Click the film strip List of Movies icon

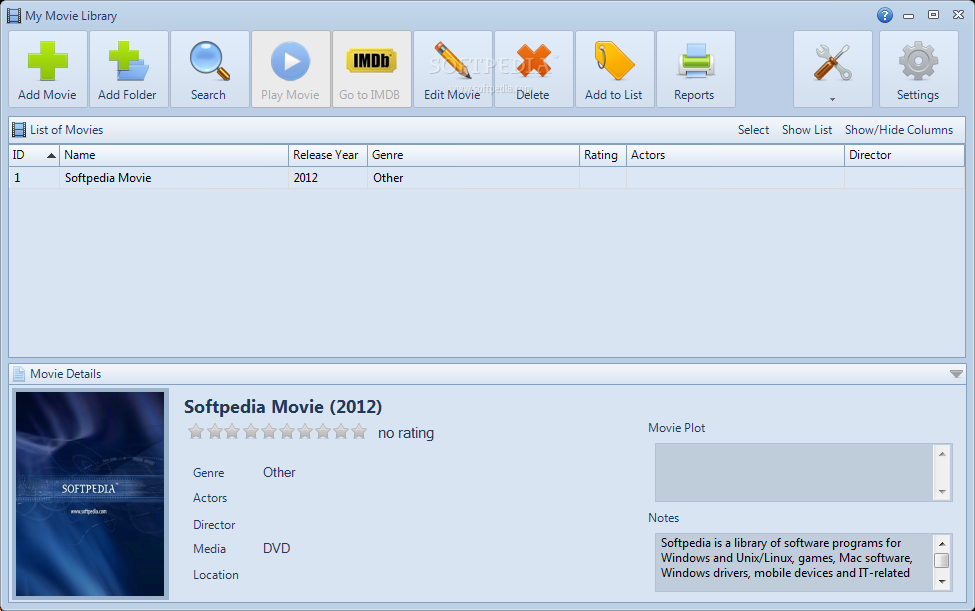coord(19,130)
